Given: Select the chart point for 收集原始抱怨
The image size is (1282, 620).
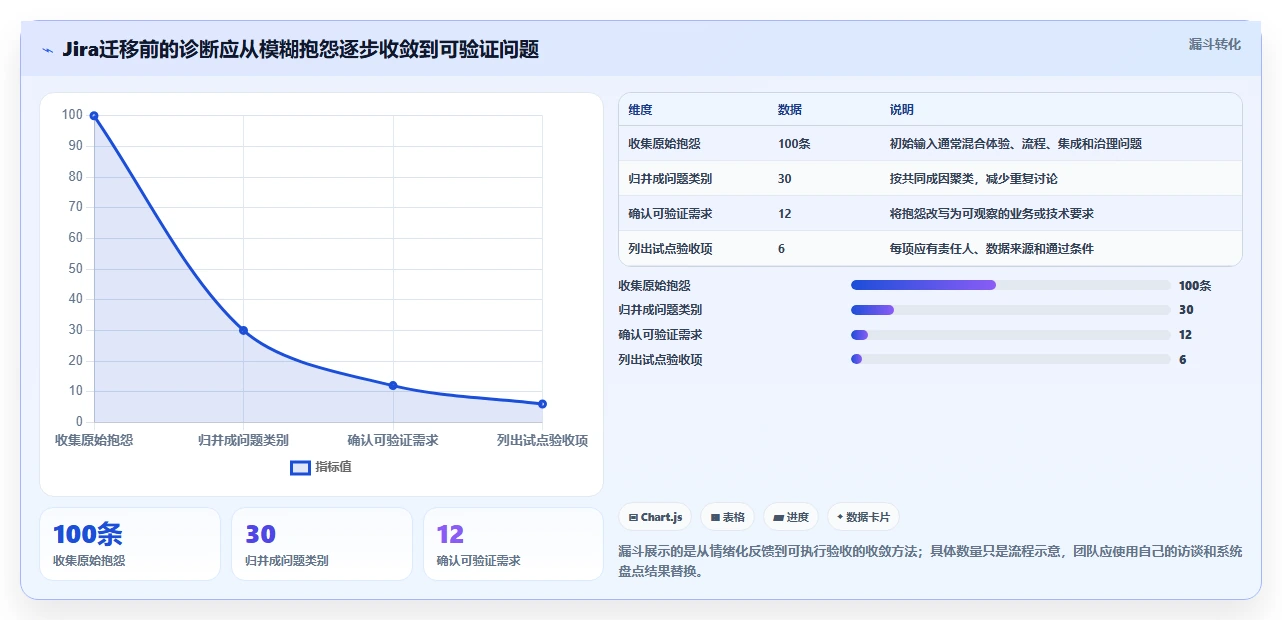Looking at the screenshot, I should 94,116.
